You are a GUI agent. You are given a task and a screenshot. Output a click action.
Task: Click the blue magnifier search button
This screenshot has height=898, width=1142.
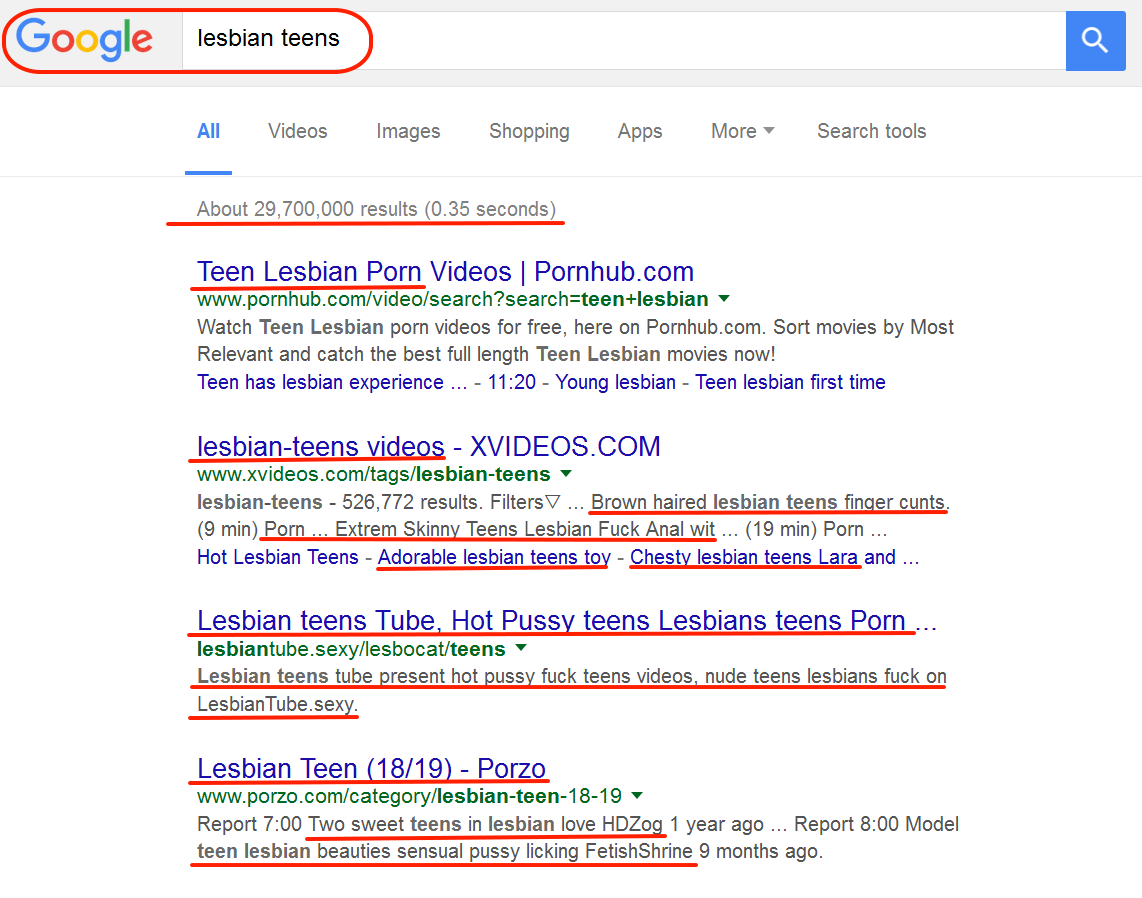[x=1095, y=40]
